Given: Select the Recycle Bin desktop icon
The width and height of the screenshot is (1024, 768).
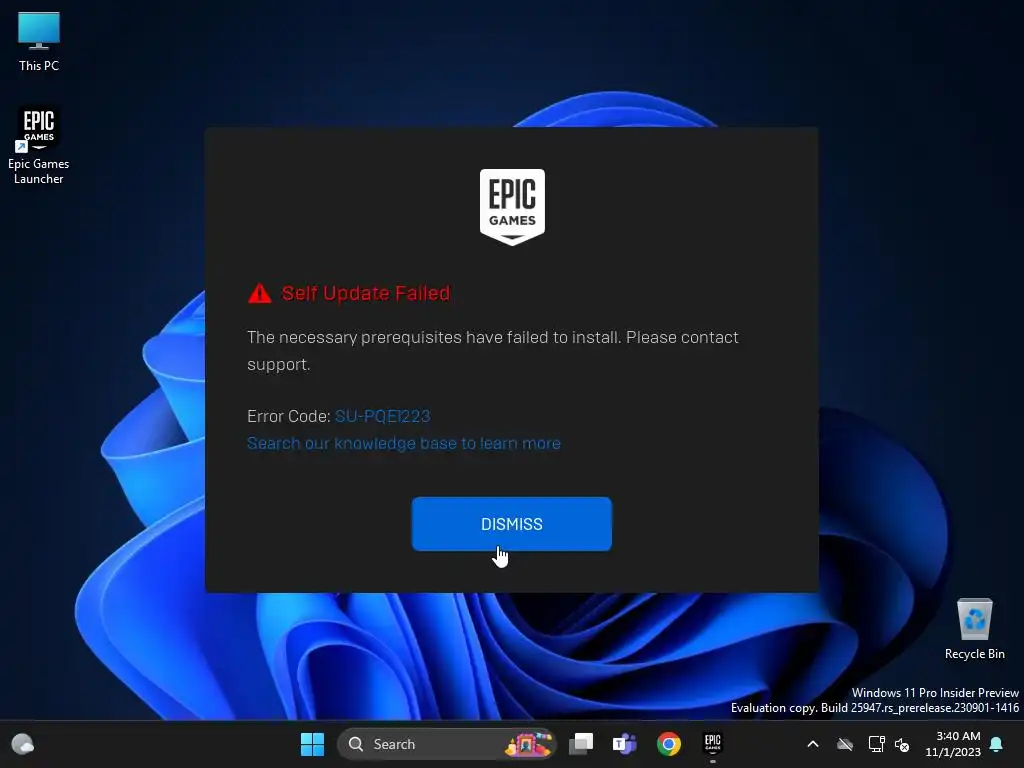Looking at the screenshot, I should pos(974,629).
